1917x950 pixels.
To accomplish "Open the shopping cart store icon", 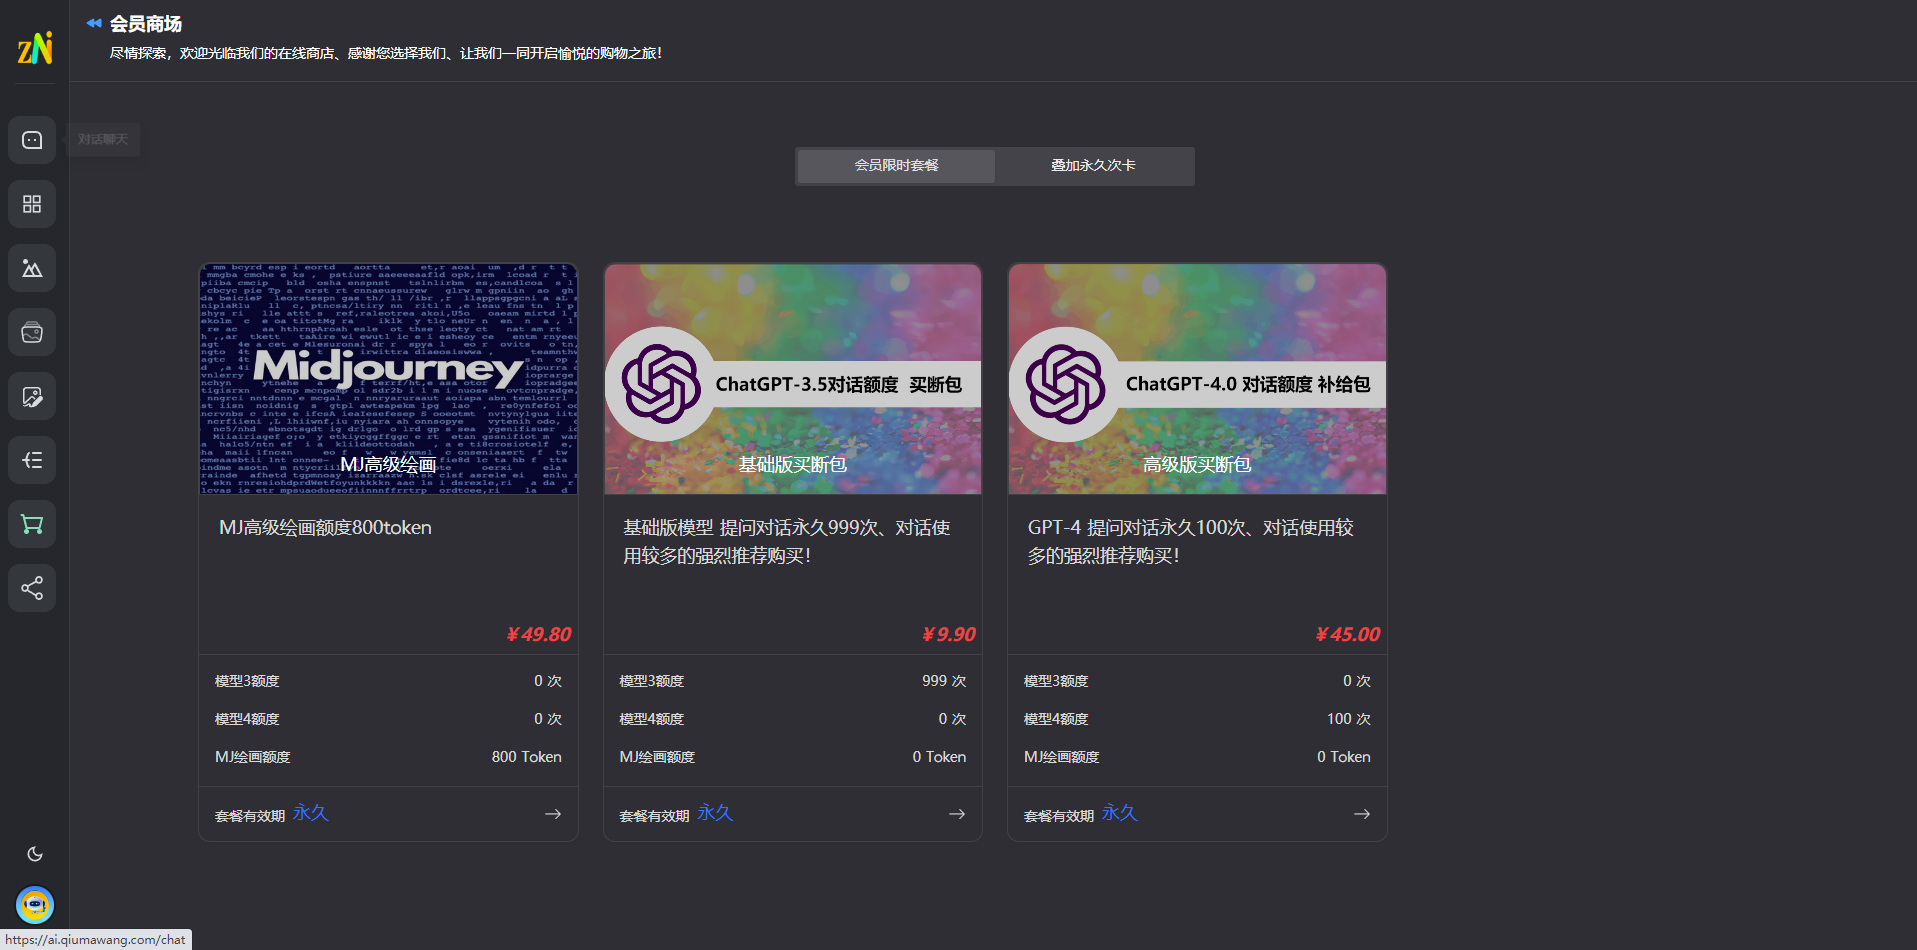I will point(32,524).
